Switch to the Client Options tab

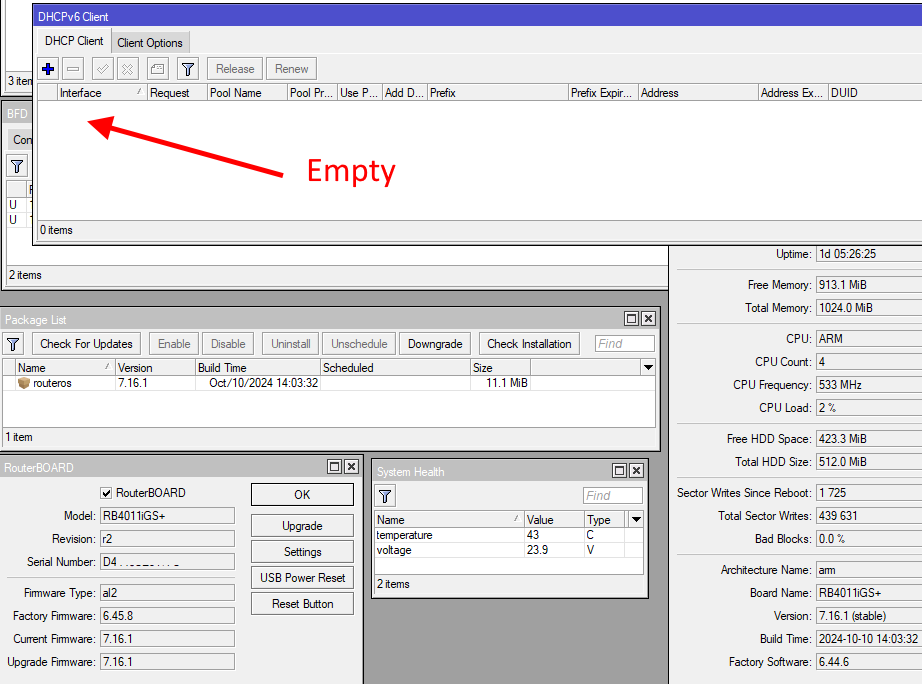click(x=150, y=42)
